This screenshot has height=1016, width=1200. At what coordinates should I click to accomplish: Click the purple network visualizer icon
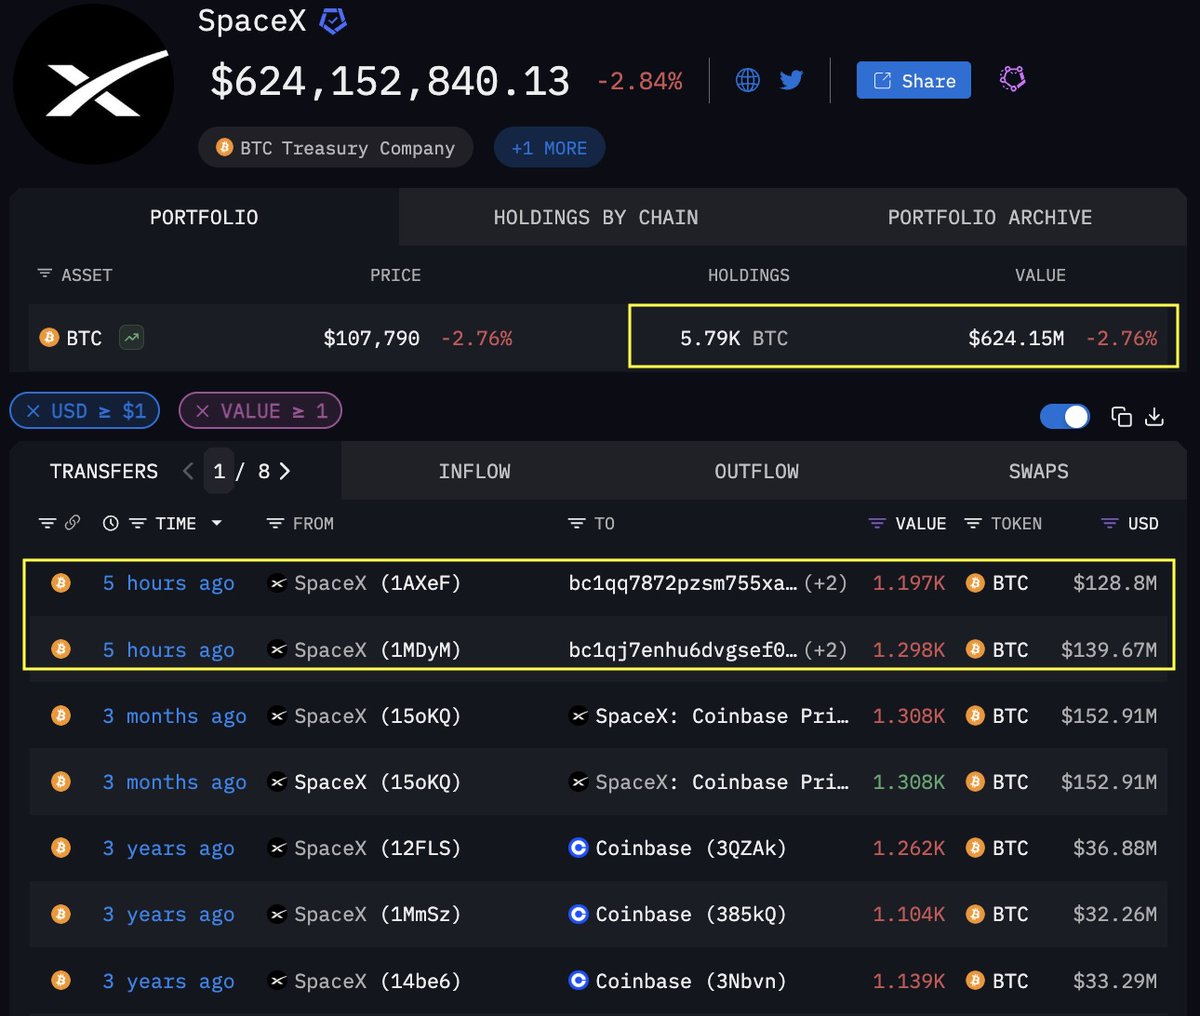pyautogui.click(x=1012, y=79)
